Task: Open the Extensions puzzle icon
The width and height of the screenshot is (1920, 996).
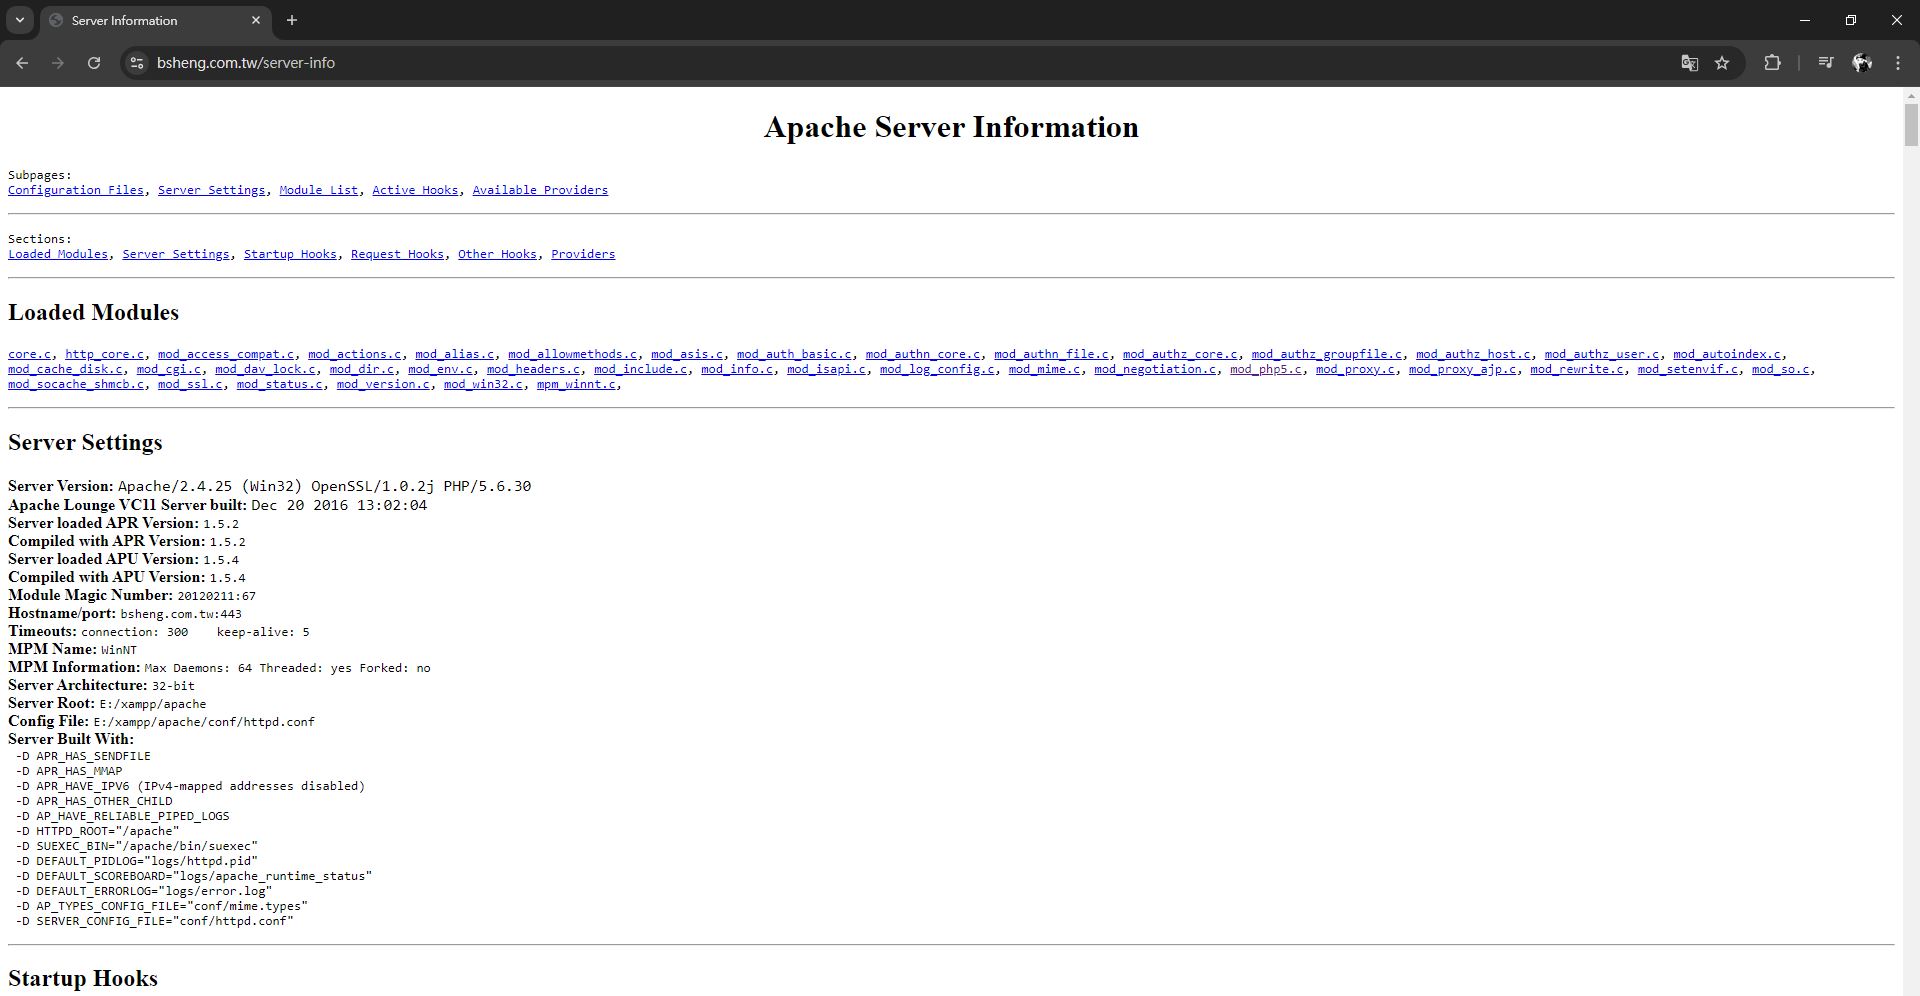Action: 1772,63
